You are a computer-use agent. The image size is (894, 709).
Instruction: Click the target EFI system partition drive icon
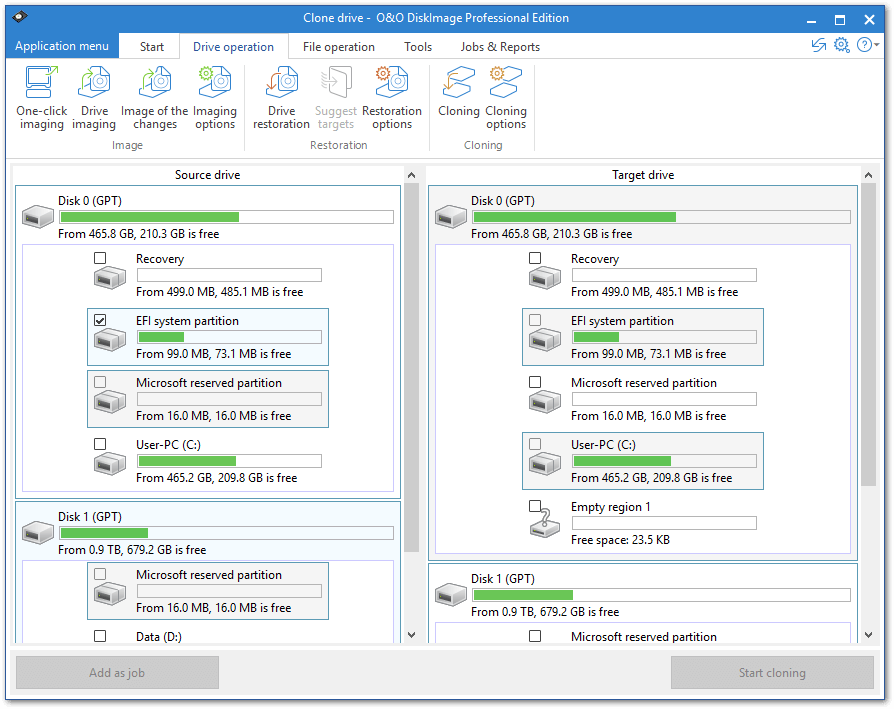pyautogui.click(x=544, y=341)
